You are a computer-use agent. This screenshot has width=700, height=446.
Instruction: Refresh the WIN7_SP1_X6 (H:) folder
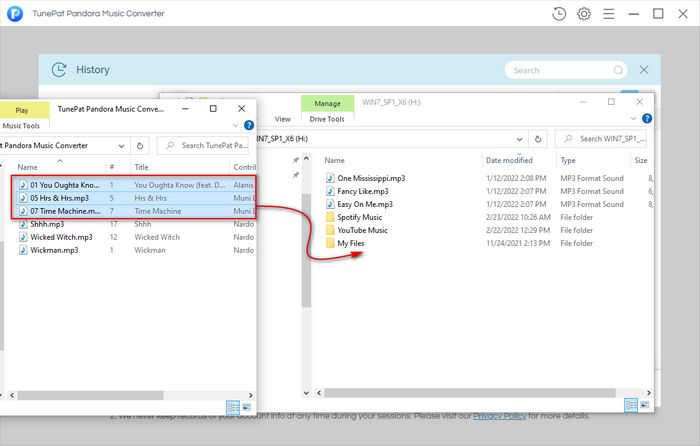(x=538, y=139)
